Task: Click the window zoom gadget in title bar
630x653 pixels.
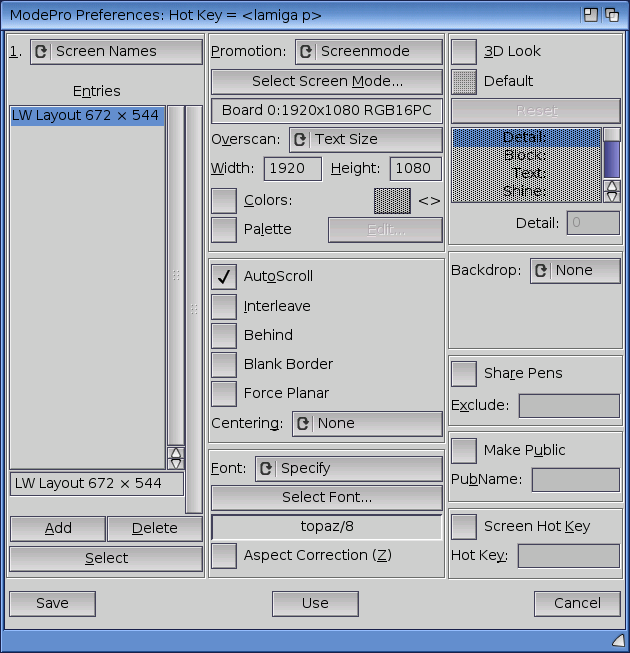Action: pos(590,15)
